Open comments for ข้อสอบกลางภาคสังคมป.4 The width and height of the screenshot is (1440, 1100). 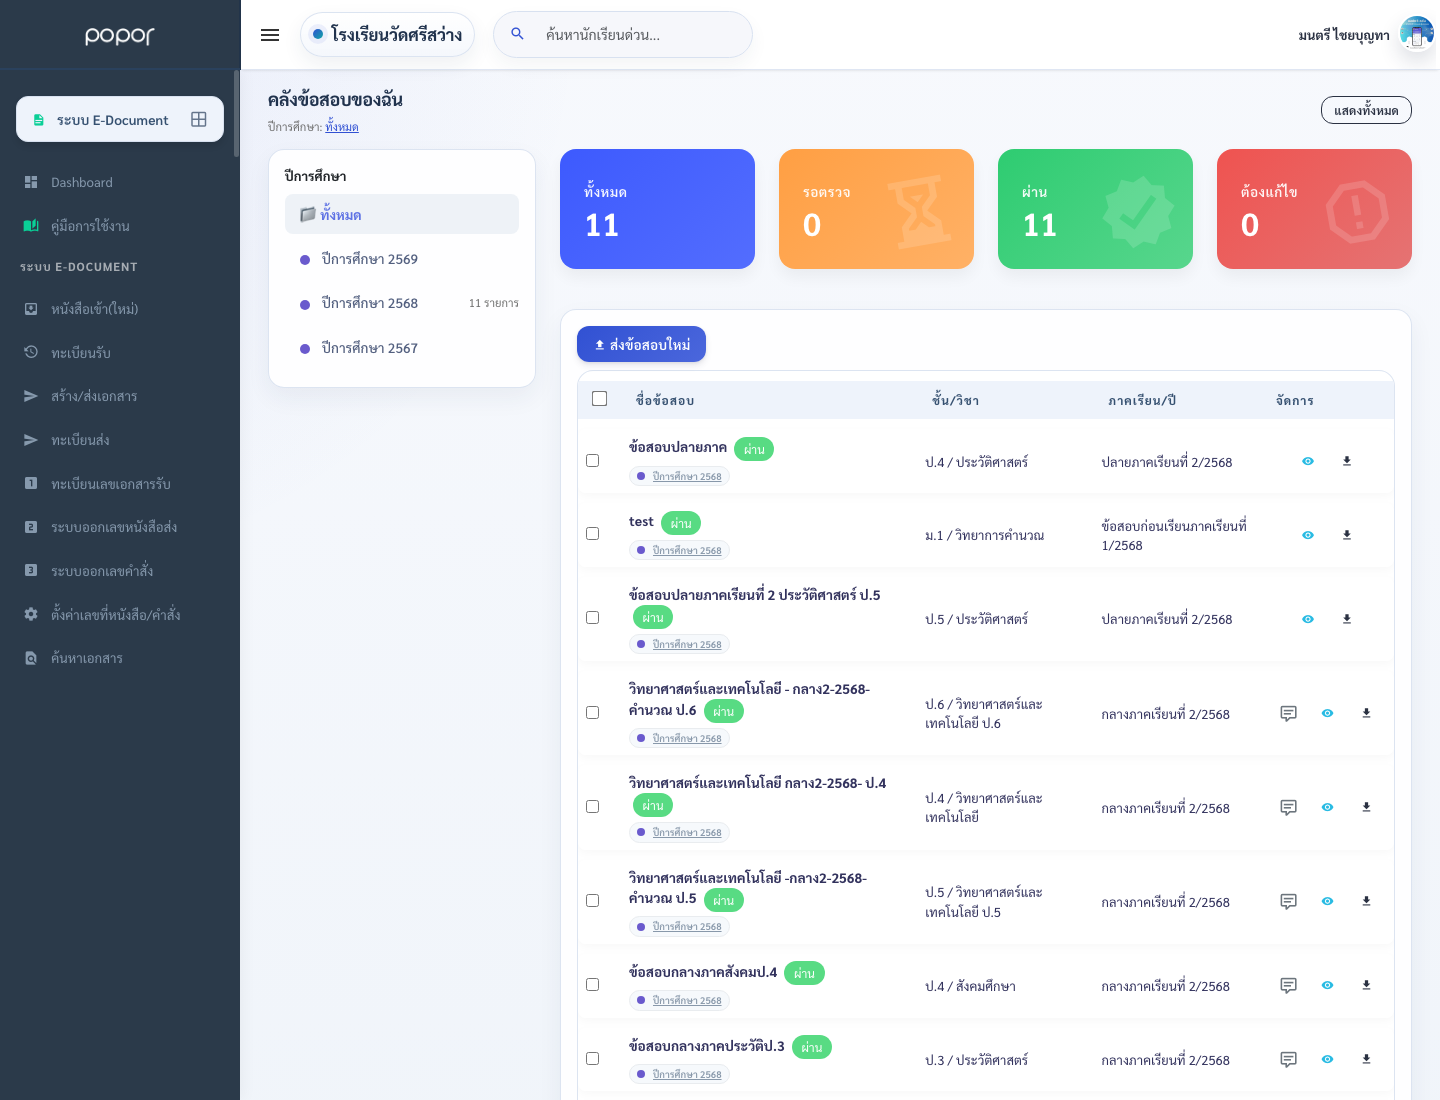[1289, 985]
